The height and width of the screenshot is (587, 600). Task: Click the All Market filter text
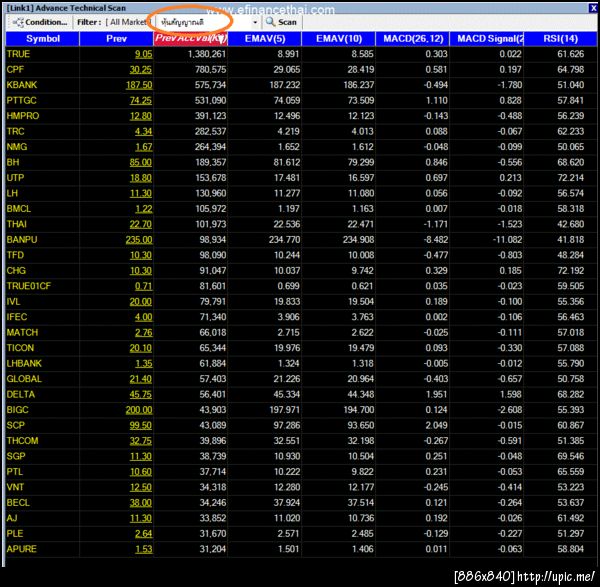(x=129, y=22)
